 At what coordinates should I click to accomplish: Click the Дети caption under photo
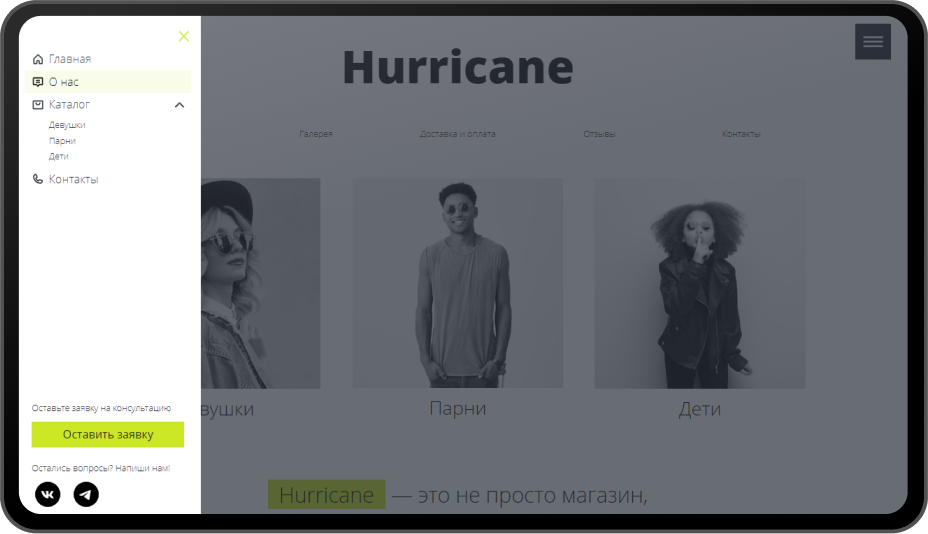coord(700,408)
